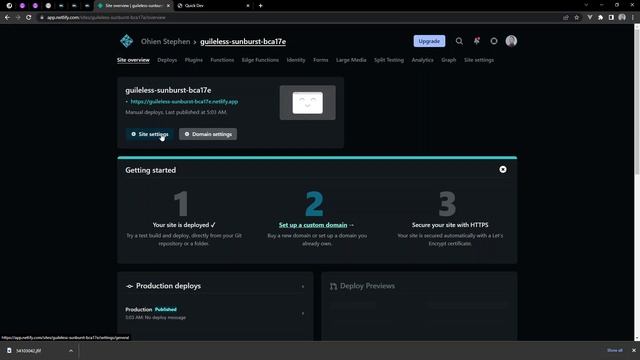640x360 pixels.
Task: Open the Identity tab
Action: 296,60
